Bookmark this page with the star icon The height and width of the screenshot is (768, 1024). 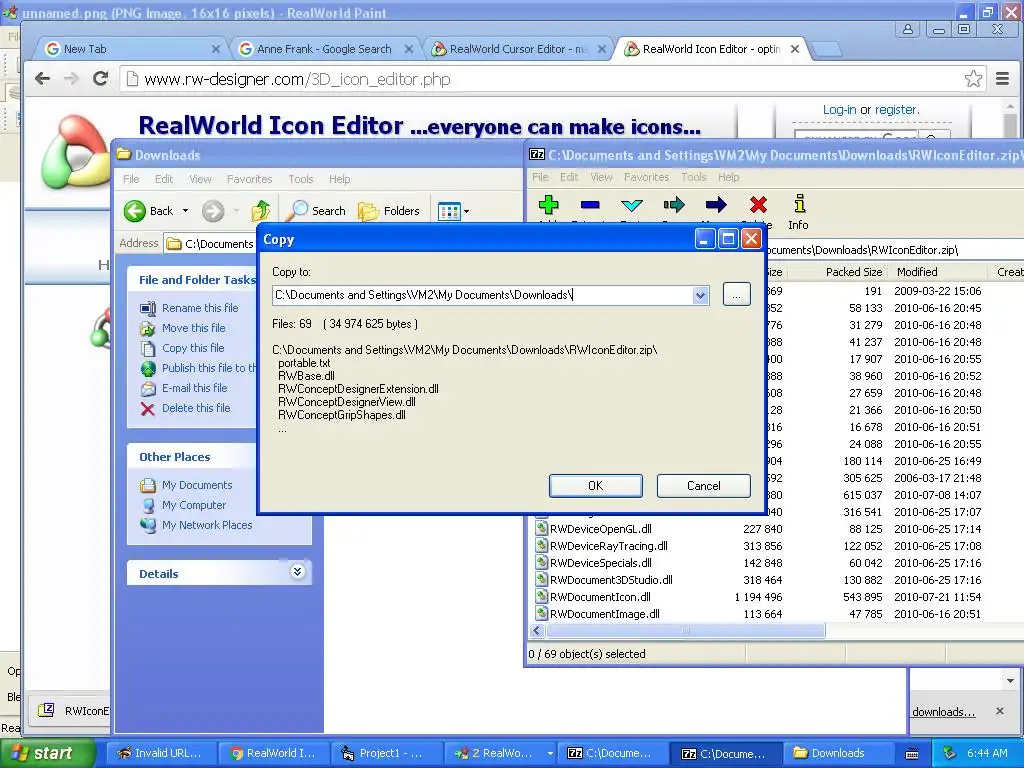click(x=973, y=79)
